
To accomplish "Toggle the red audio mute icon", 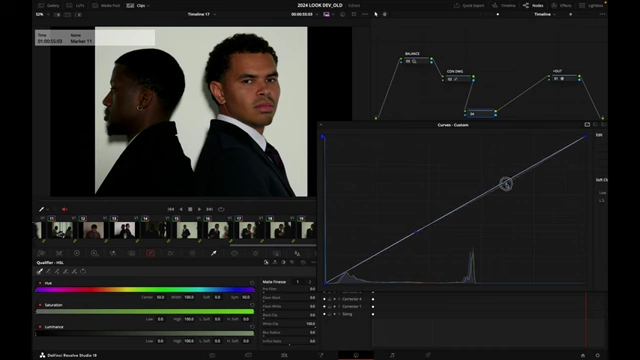I will 64,209.
